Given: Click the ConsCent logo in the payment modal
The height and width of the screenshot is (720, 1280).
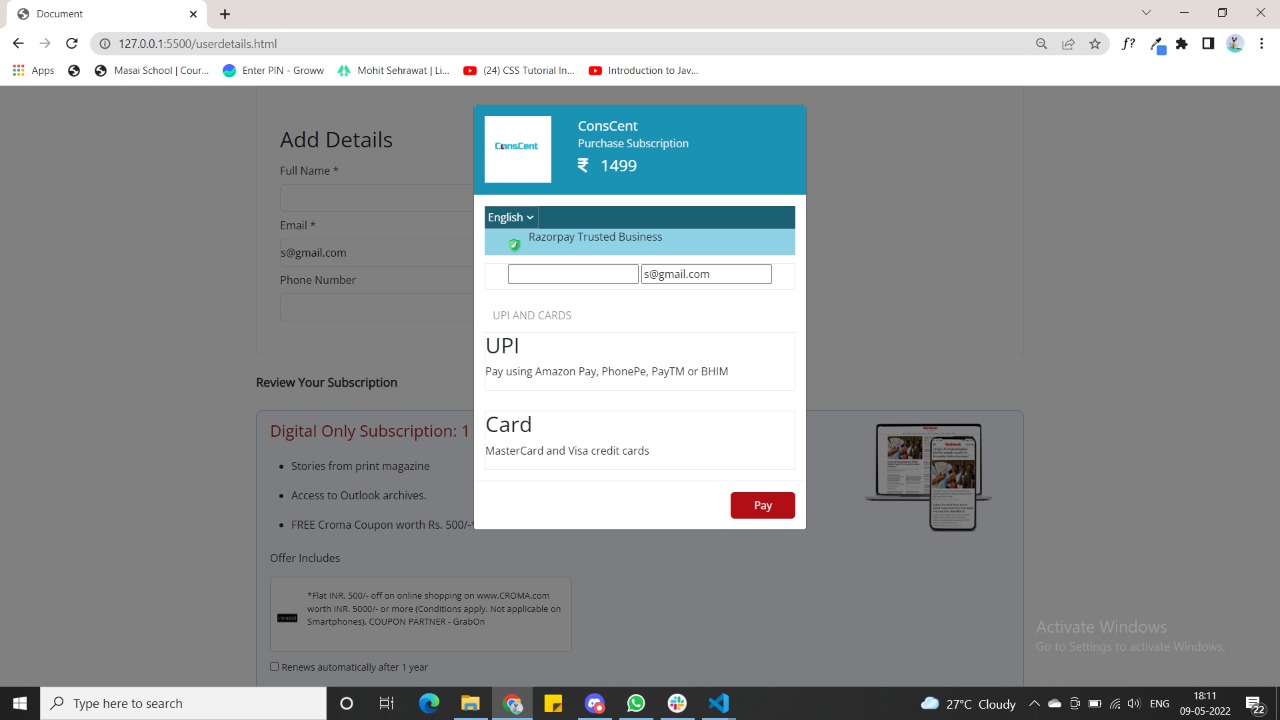Looking at the screenshot, I should coord(517,148).
